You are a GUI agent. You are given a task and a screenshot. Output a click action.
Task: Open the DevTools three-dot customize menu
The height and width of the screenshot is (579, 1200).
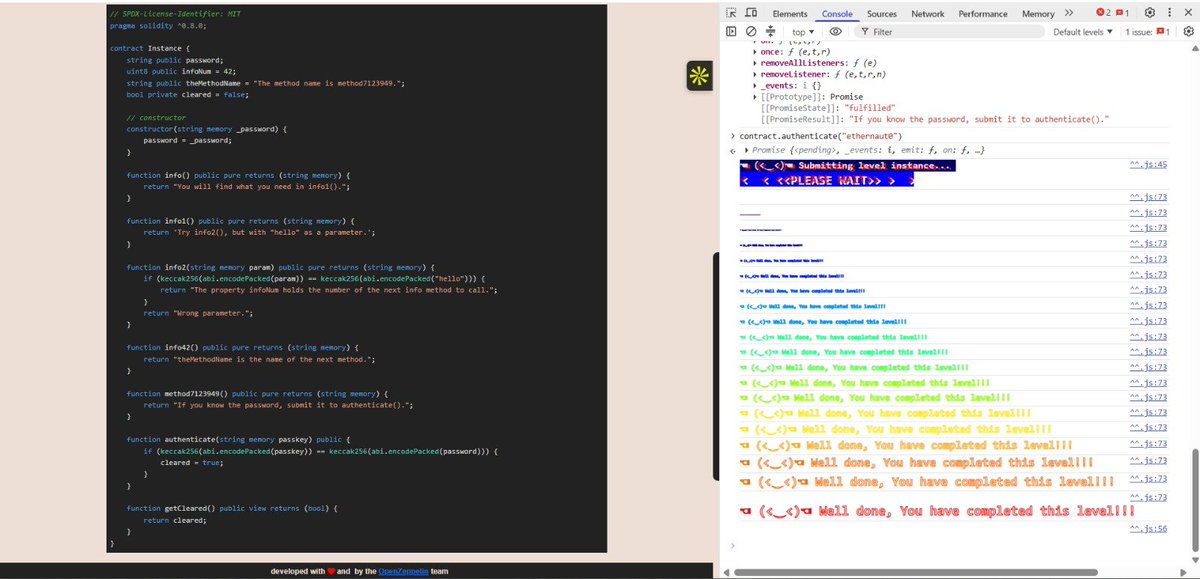pyautogui.click(x=1171, y=13)
